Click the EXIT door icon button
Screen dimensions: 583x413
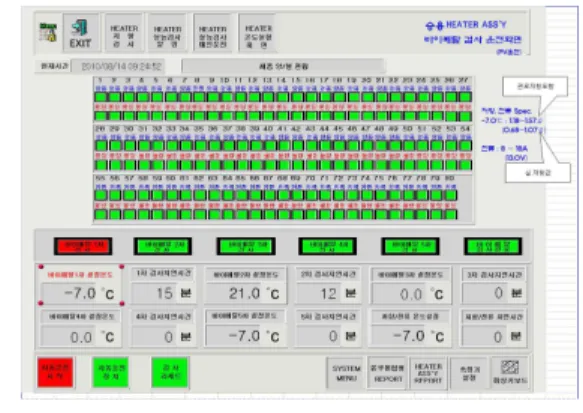click(x=81, y=33)
